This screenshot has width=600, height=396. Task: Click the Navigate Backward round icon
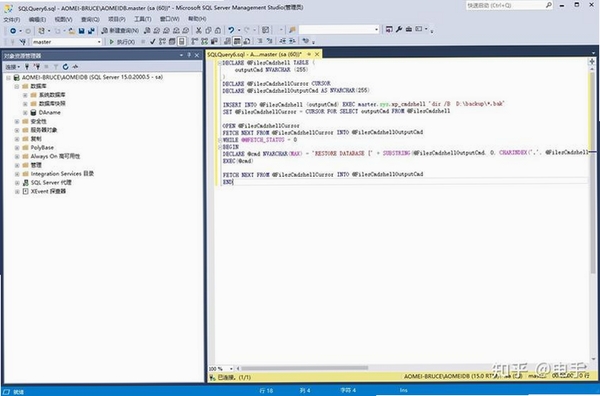(x=13, y=31)
